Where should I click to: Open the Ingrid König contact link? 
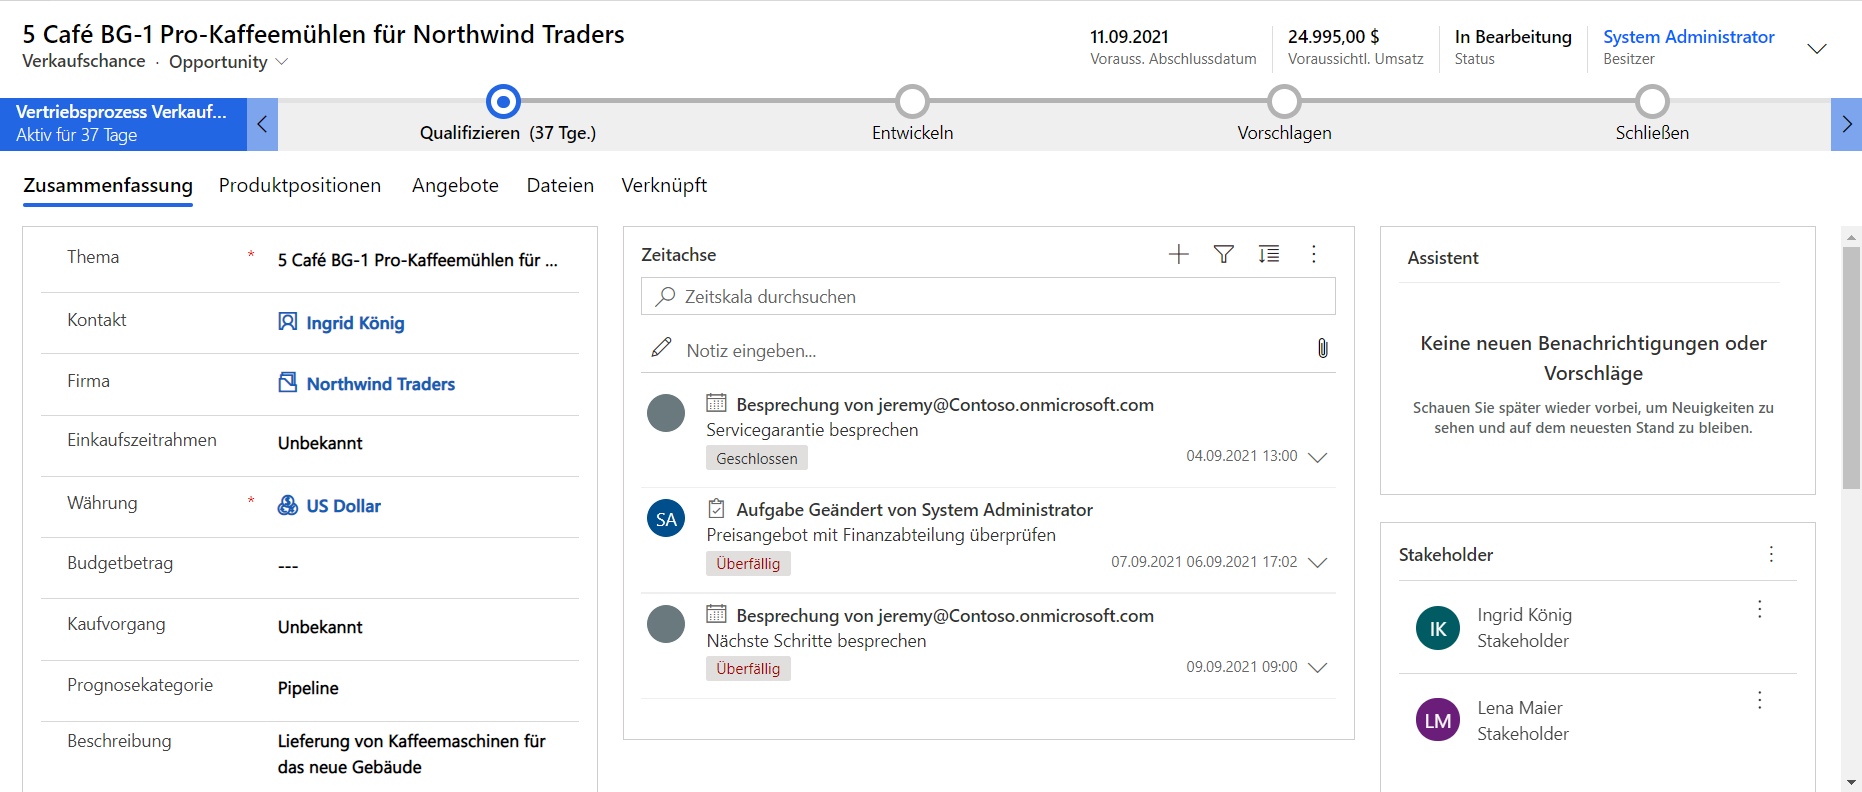[355, 323]
